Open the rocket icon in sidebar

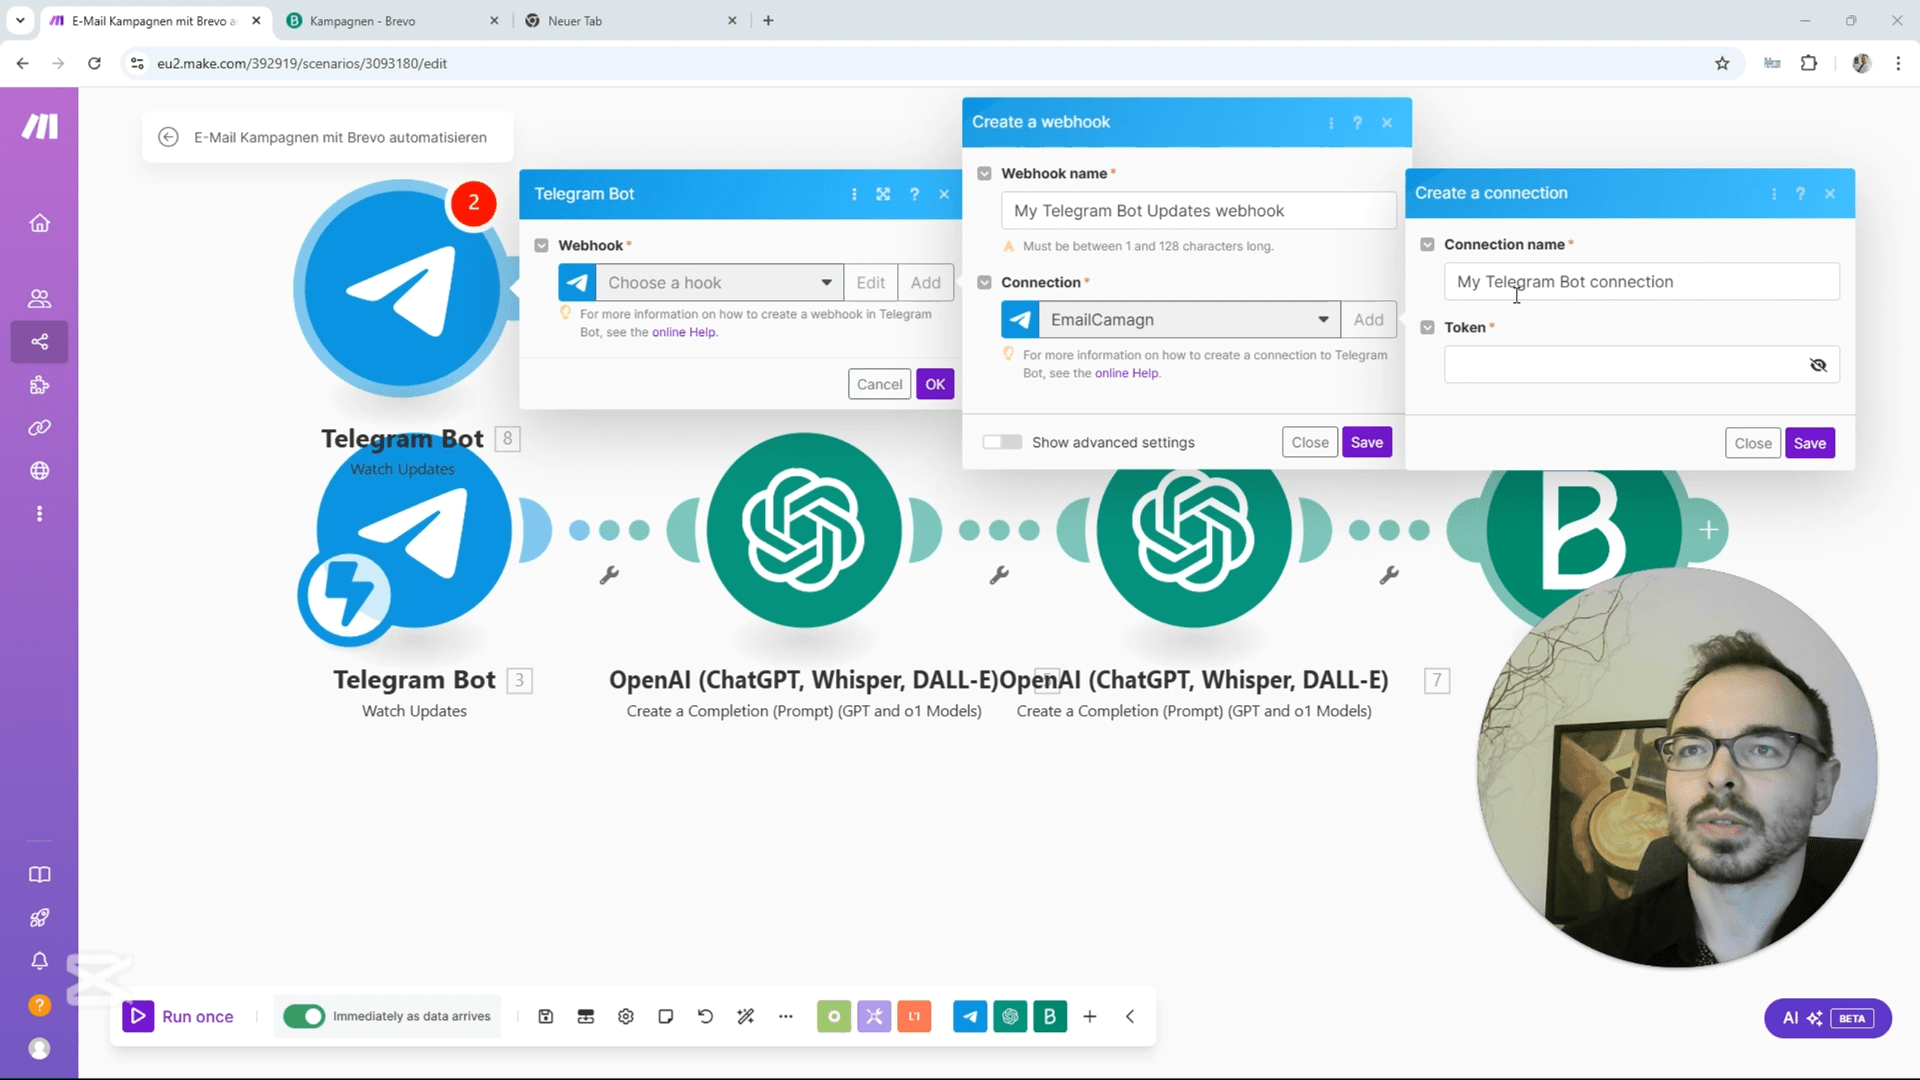pyautogui.click(x=39, y=918)
